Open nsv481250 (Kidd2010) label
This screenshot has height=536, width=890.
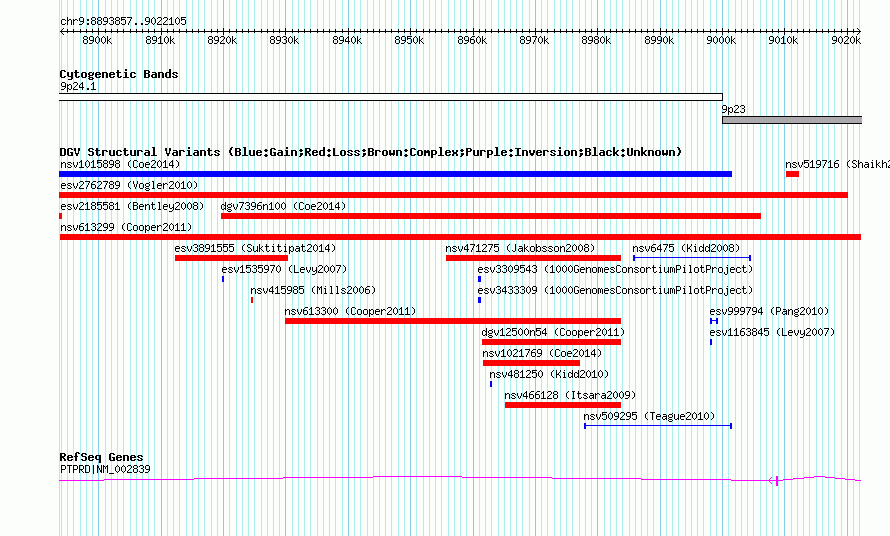point(549,374)
